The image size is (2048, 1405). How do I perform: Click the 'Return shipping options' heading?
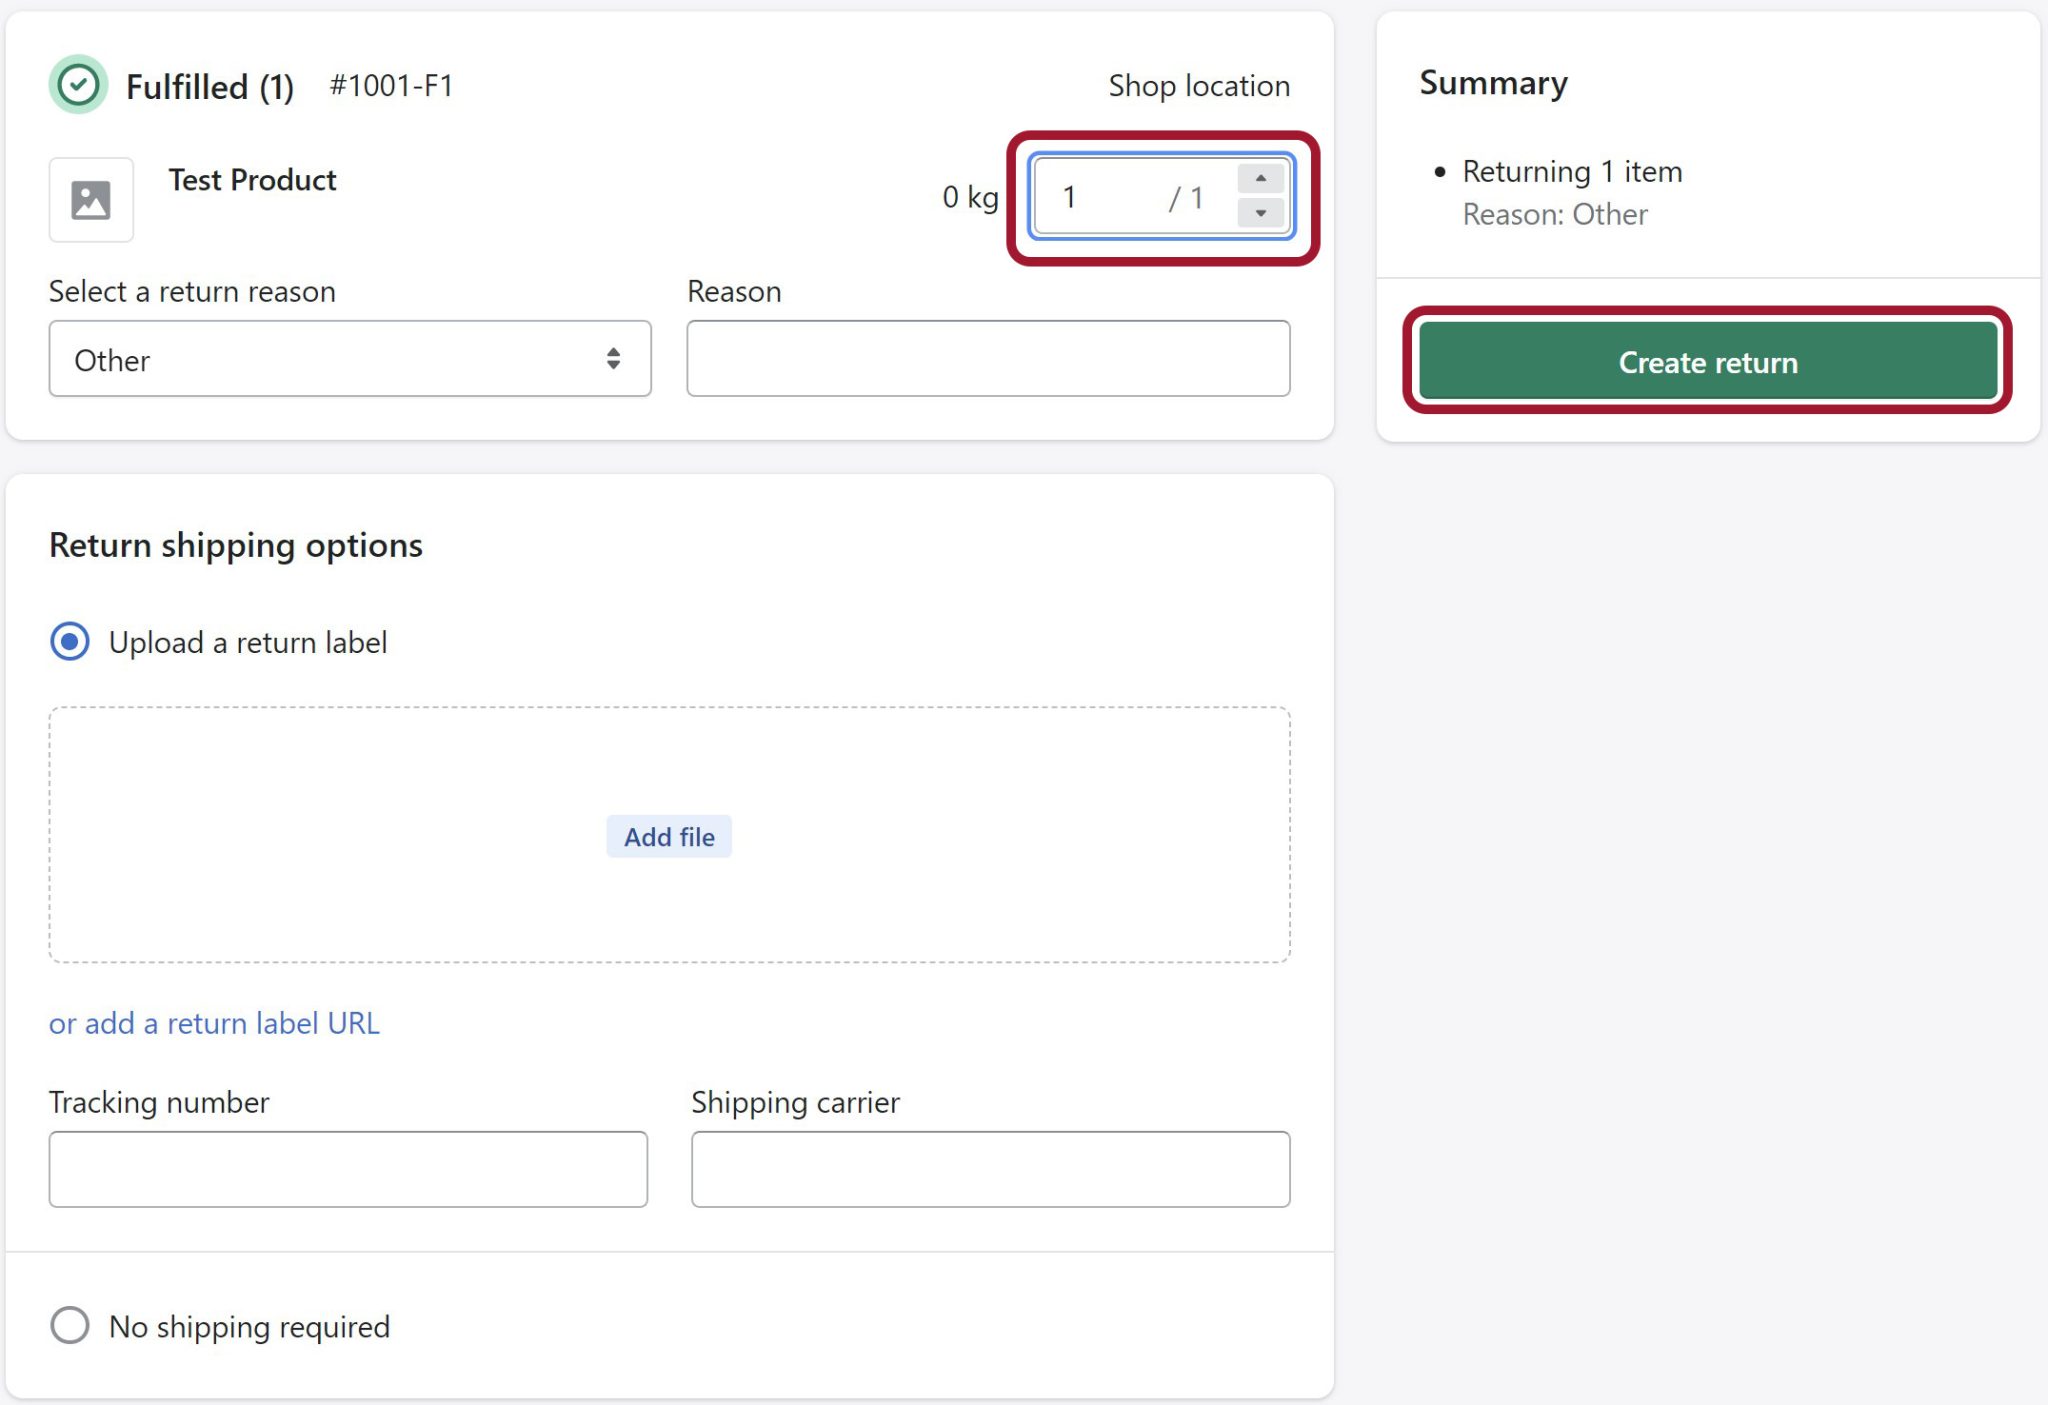click(x=236, y=545)
